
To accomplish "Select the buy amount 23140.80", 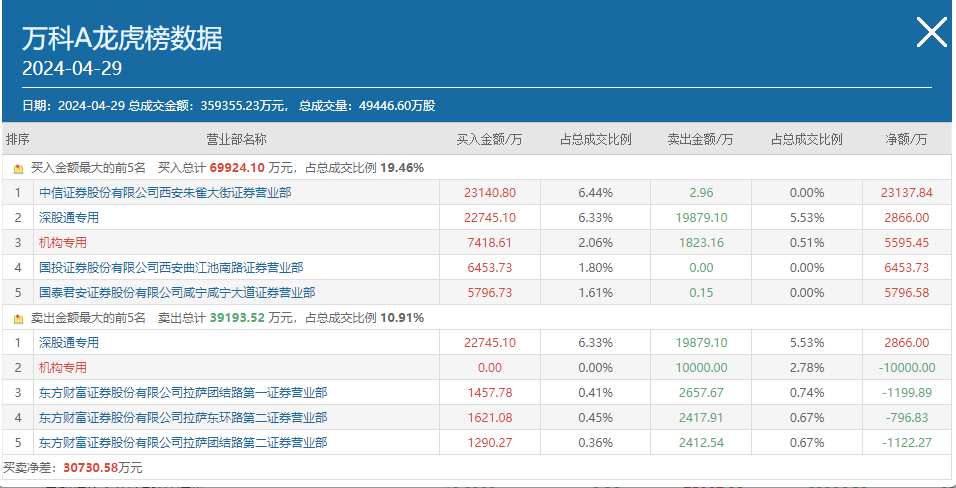I will (x=490, y=193).
